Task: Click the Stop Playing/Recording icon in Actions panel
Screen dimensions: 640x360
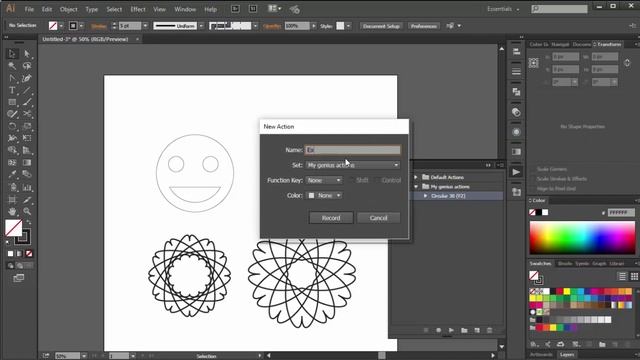Action: (426, 330)
